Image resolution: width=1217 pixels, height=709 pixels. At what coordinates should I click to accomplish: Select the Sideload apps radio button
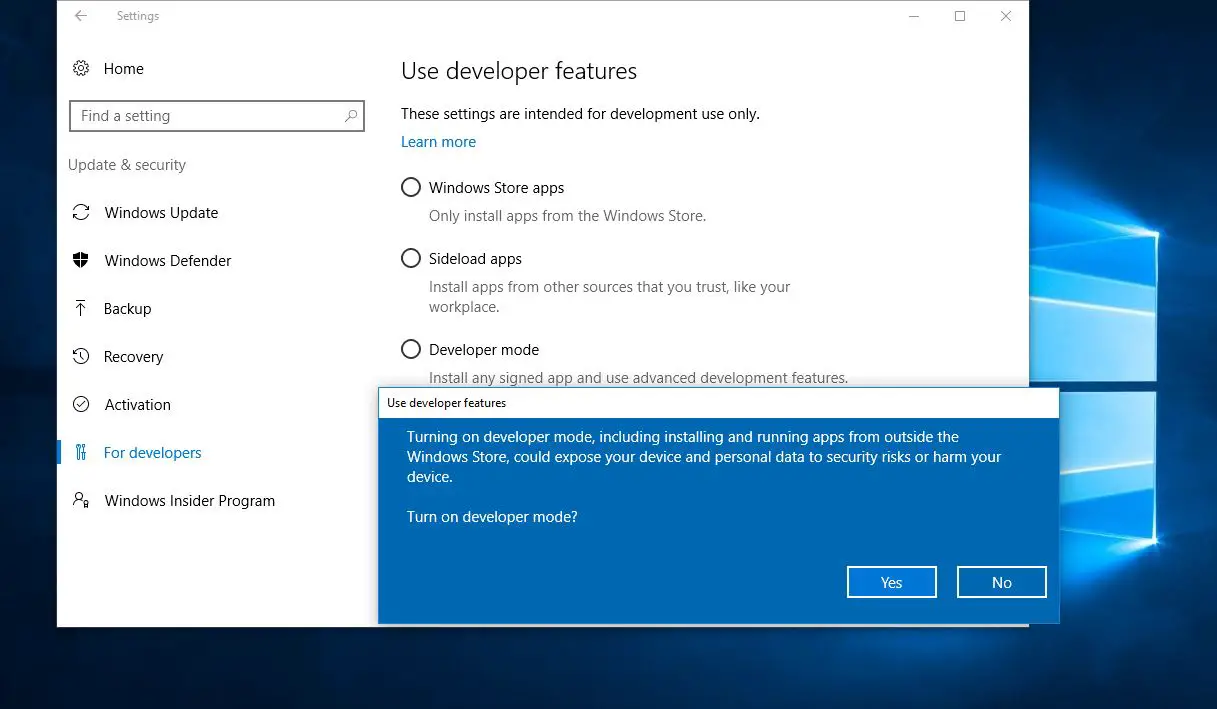coord(411,258)
